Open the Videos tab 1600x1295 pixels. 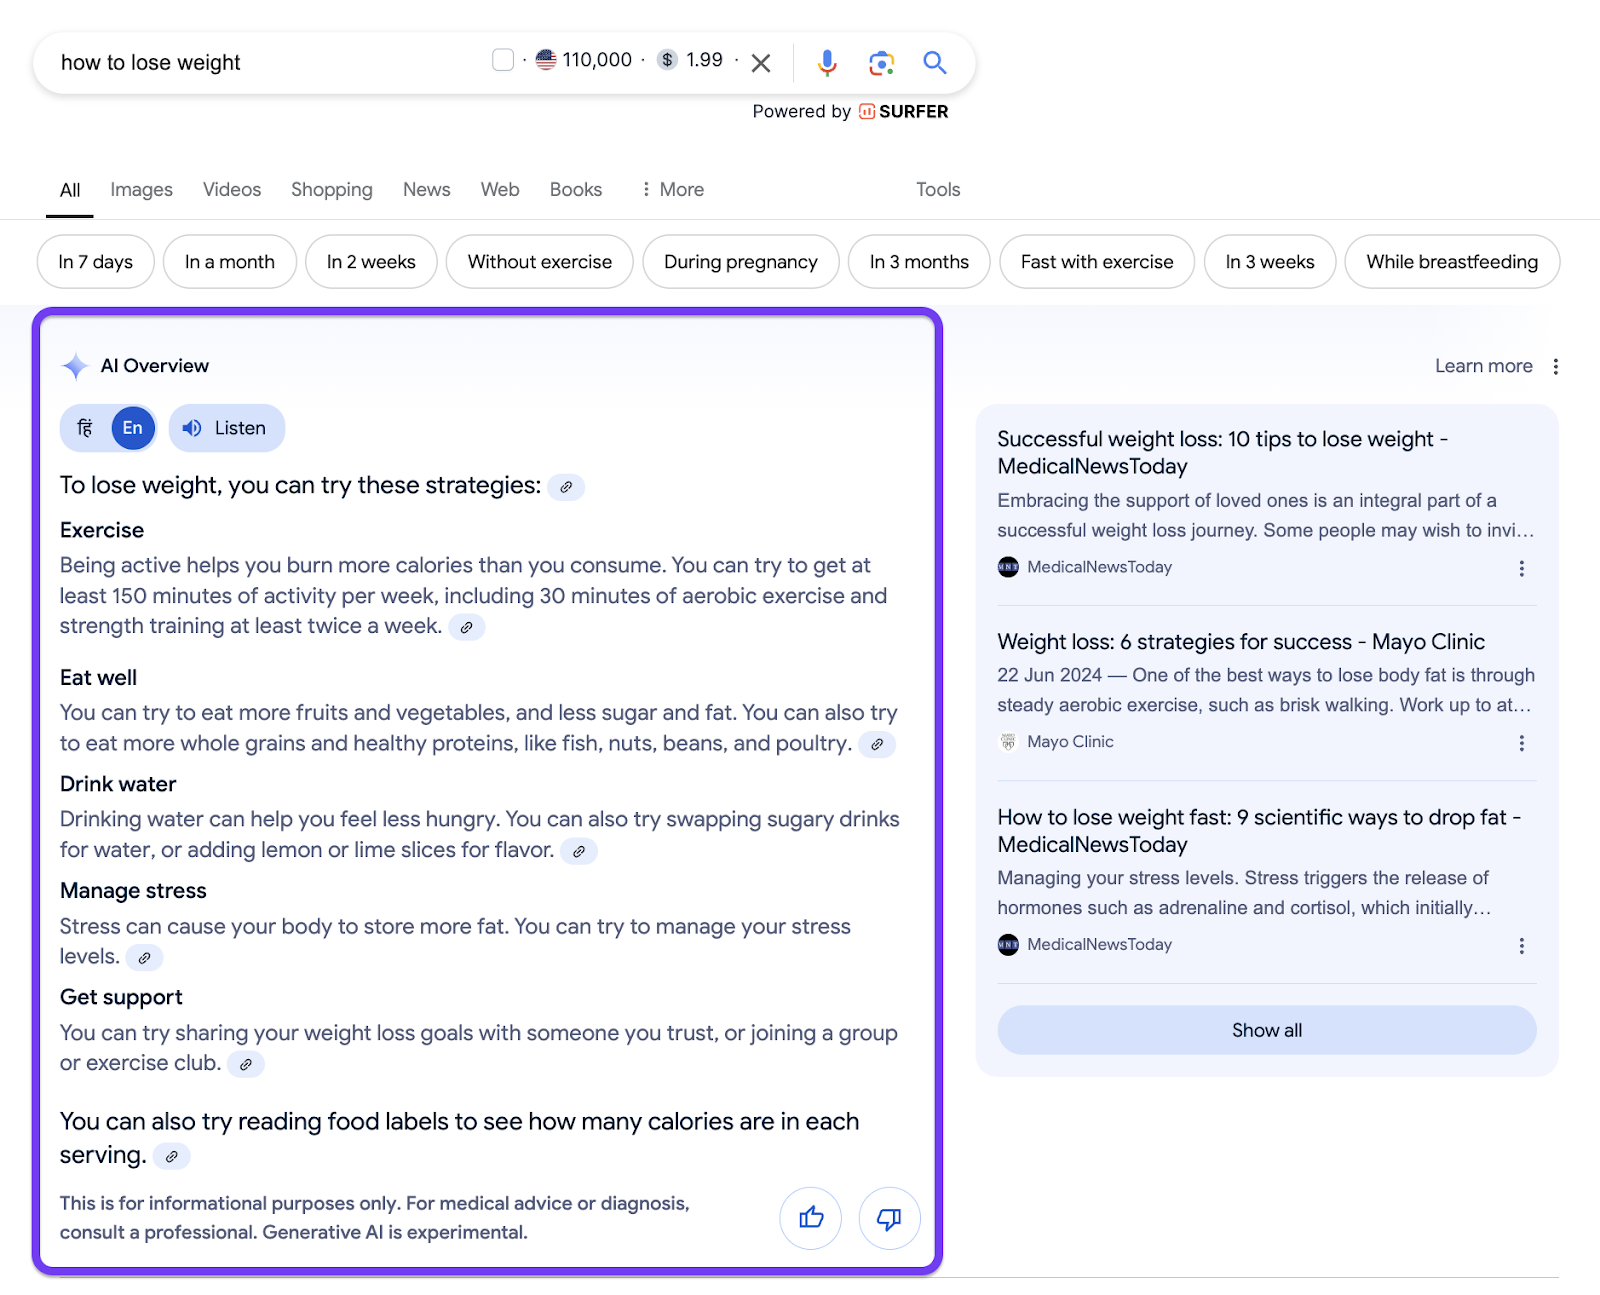click(232, 189)
